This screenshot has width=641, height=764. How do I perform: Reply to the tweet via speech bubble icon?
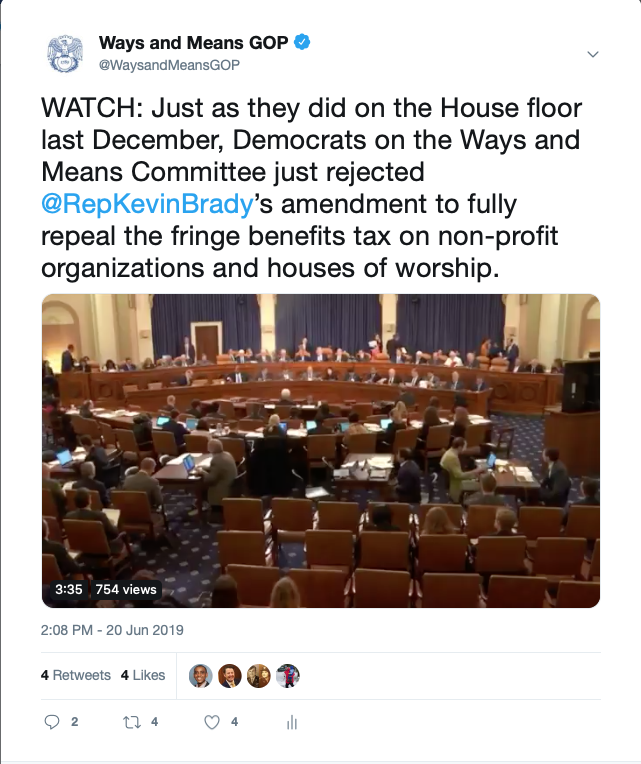(53, 721)
